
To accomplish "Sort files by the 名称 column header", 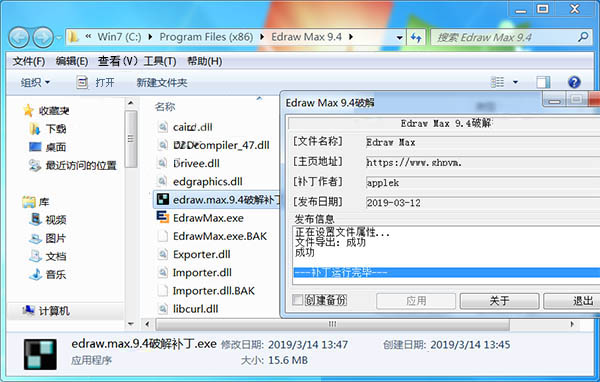I will click(x=165, y=107).
